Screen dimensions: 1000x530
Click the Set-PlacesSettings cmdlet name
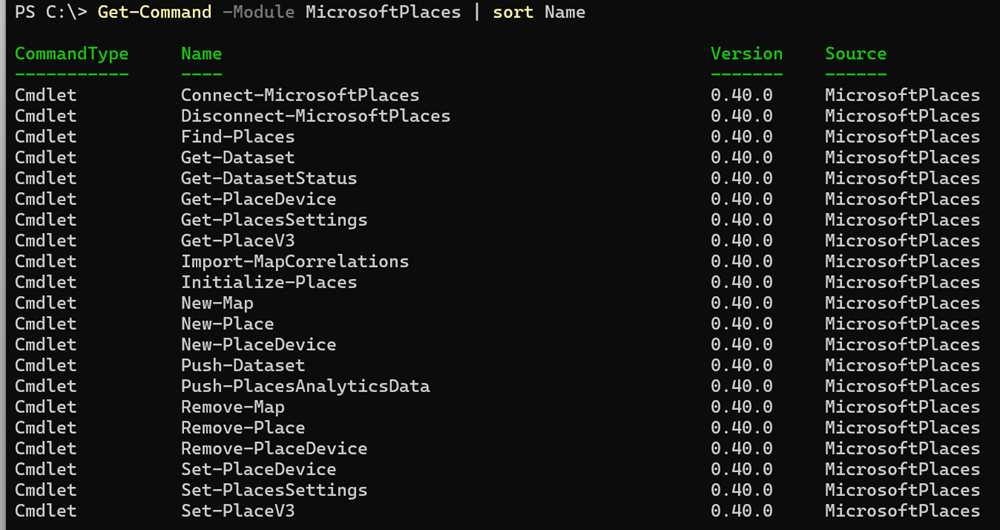(274, 490)
